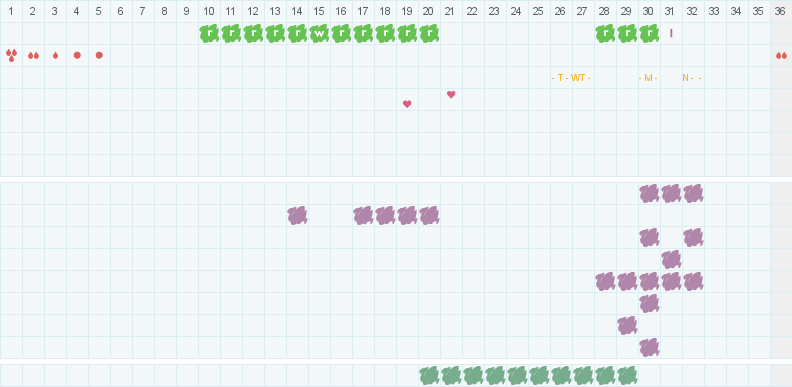Select the two-drop icon in day 36 column

click(781, 56)
